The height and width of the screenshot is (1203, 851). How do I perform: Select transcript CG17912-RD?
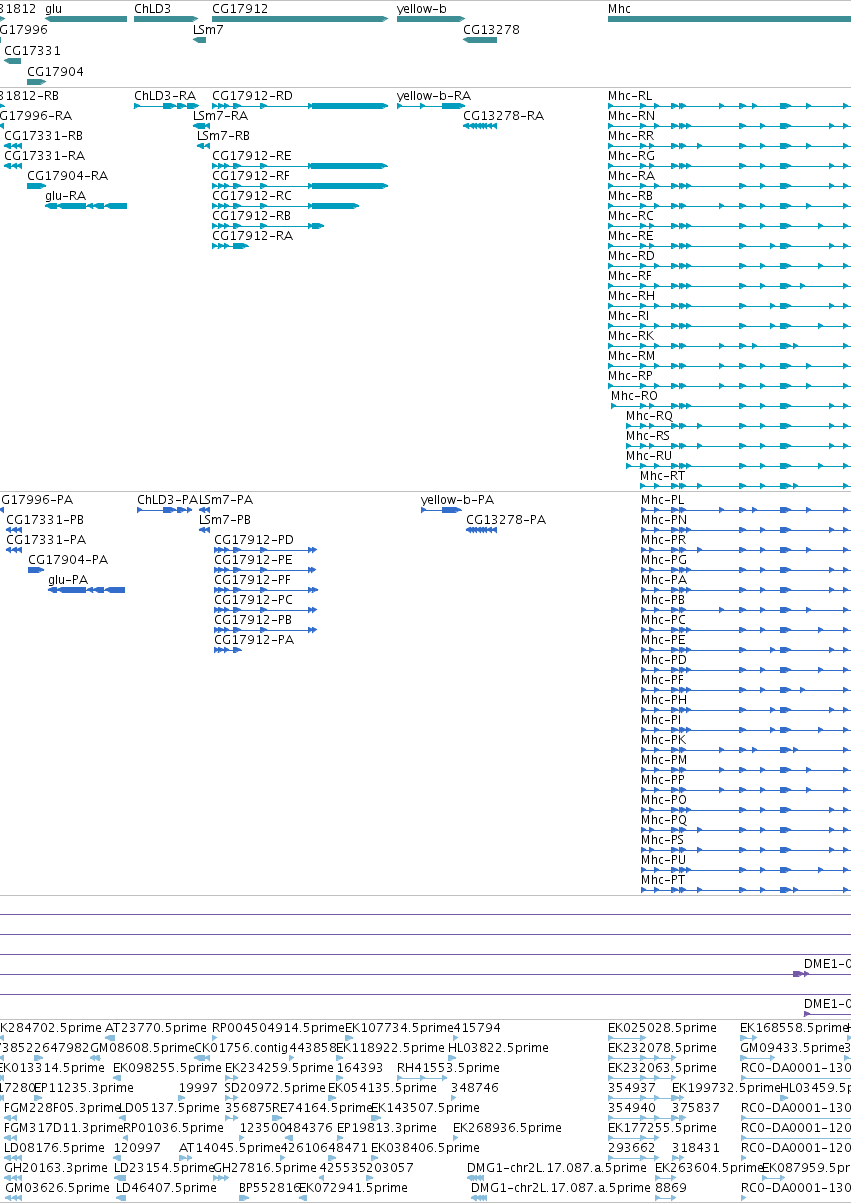point(252,96)
